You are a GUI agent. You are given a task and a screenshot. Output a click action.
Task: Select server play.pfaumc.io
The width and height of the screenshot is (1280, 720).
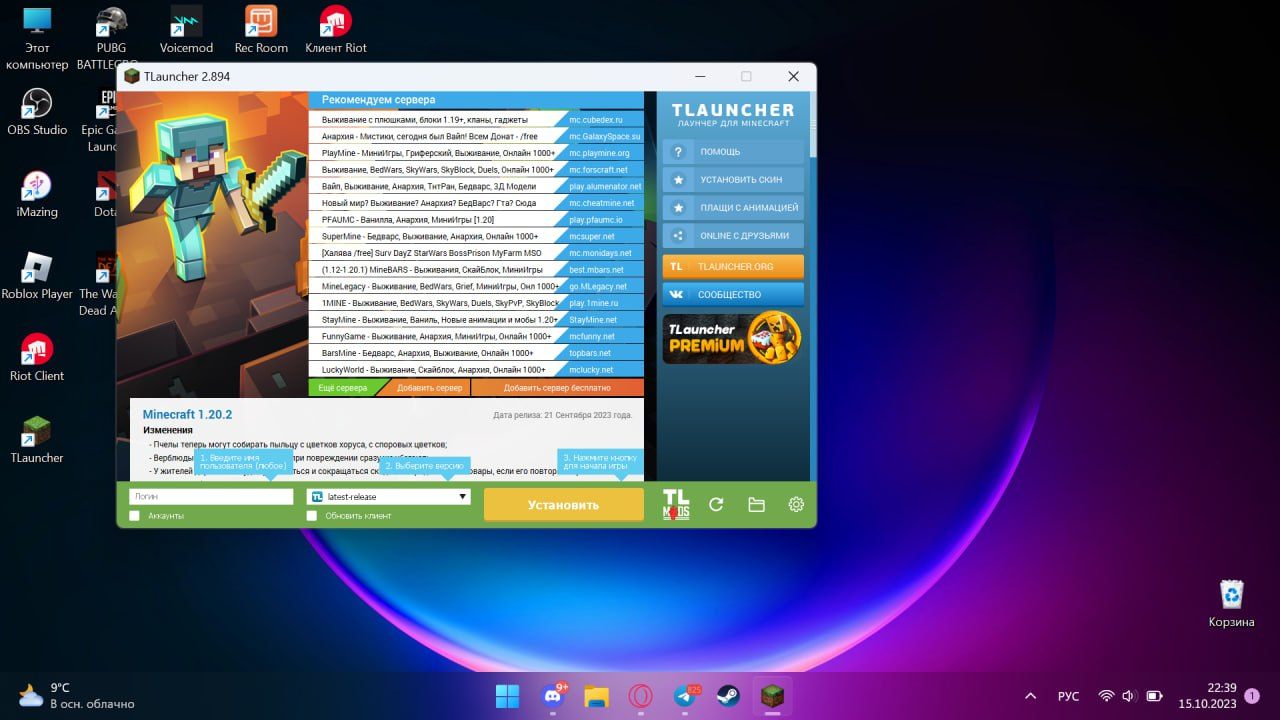(x=476, y=219)
